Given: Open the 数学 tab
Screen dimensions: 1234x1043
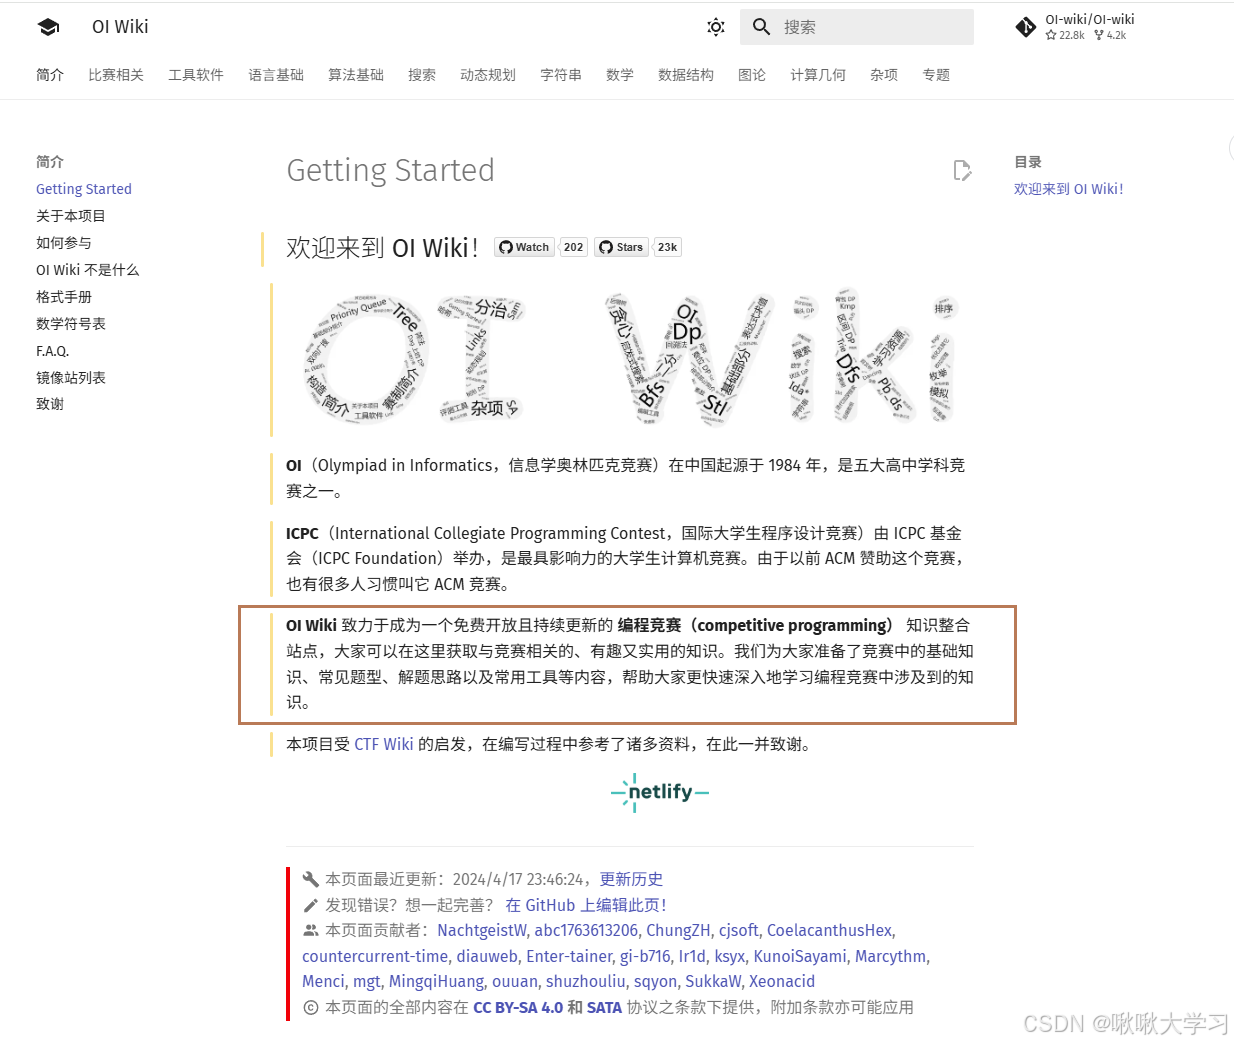Looking at the screenshot, I should (x=620, y=75).
